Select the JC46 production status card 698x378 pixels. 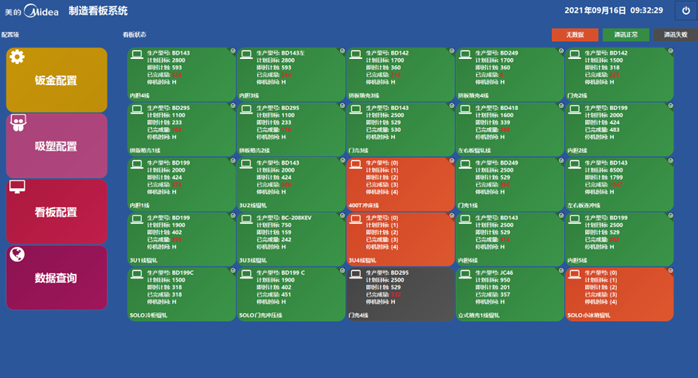click(510, 294)
